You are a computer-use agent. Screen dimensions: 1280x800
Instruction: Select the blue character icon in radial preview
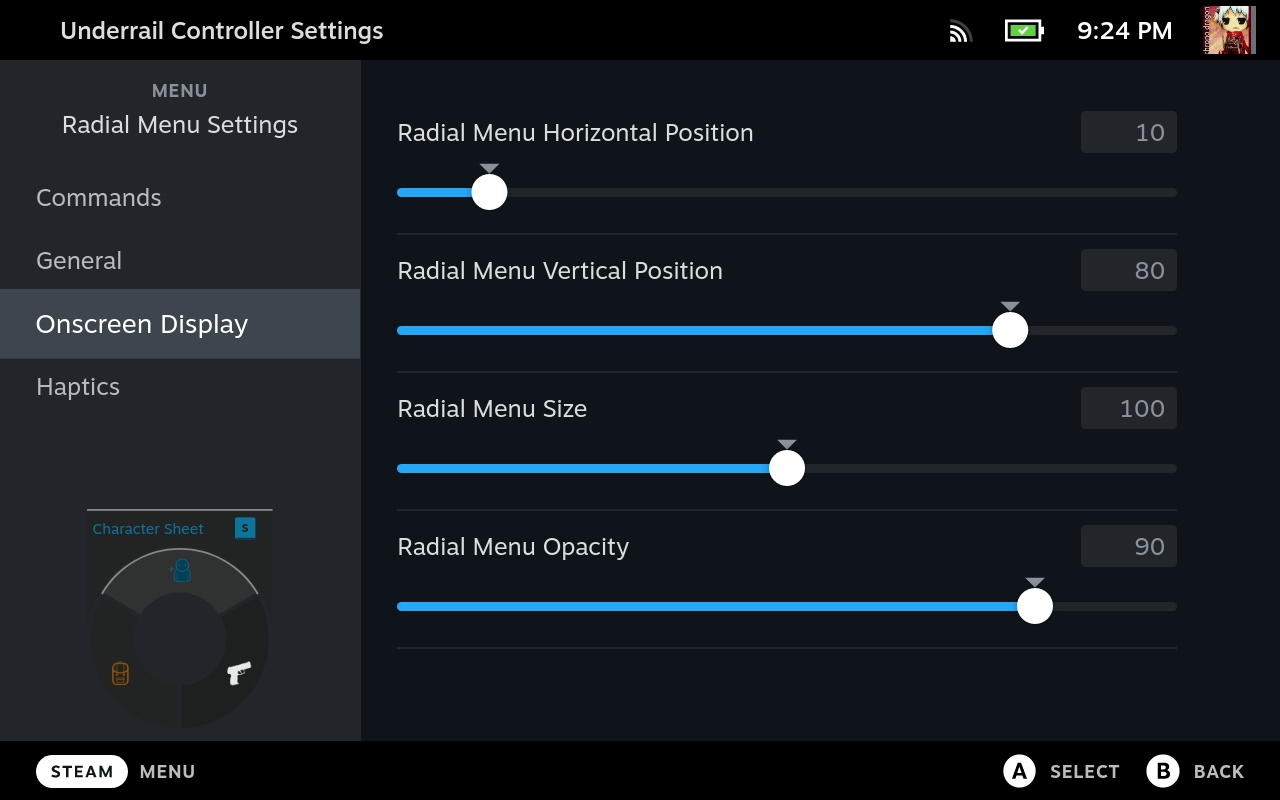point(181,570)
